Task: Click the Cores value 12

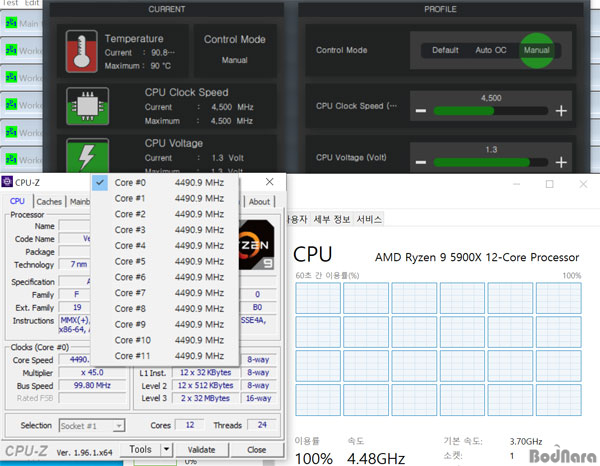Action: 190,425
